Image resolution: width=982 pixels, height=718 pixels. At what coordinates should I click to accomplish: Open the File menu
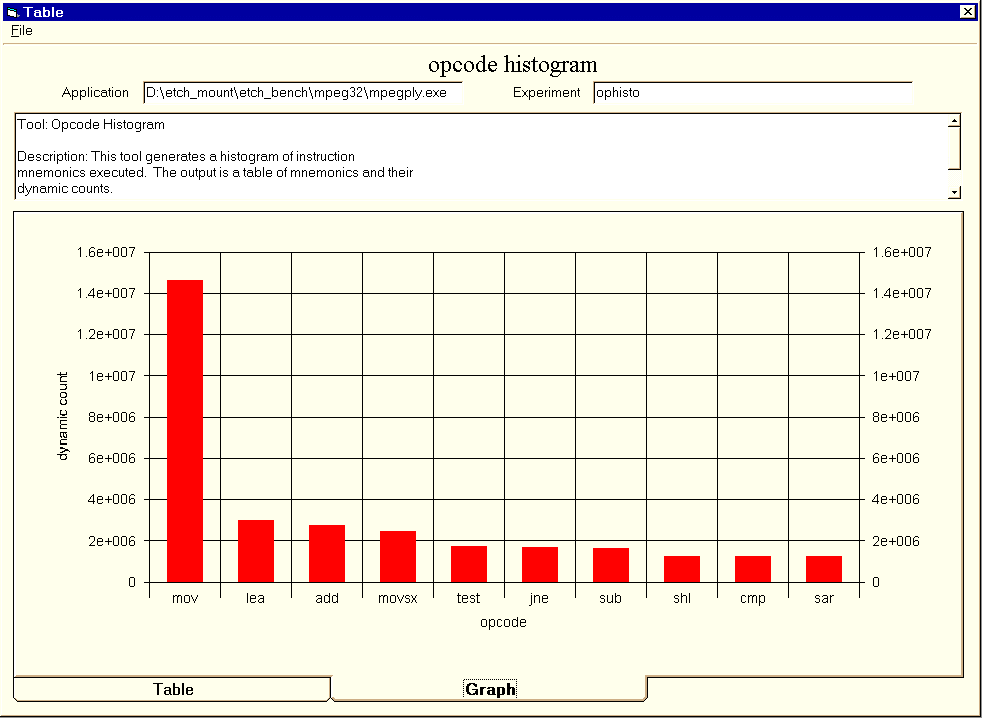pyautogui.click(x=21, y=30)
